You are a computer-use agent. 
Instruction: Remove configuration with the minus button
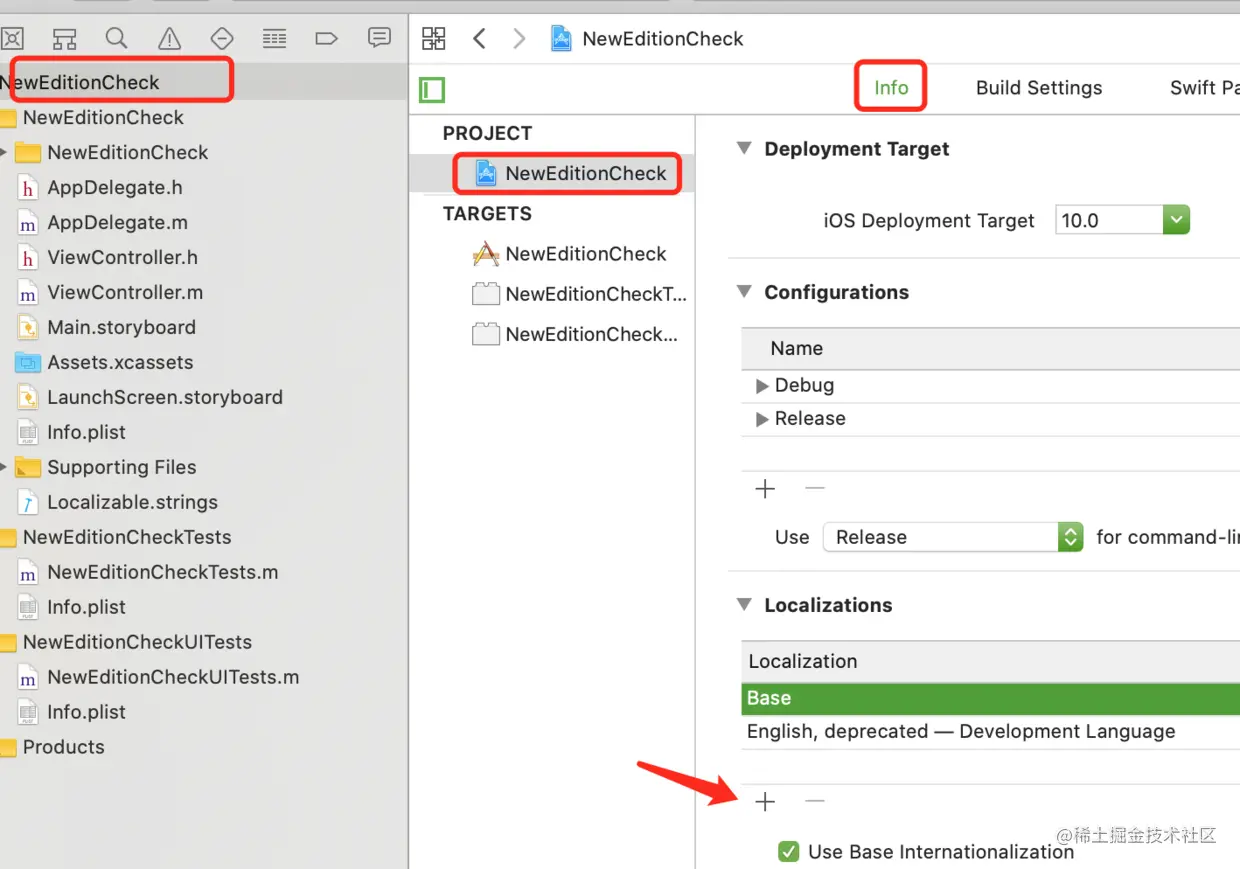pos(815,489)
